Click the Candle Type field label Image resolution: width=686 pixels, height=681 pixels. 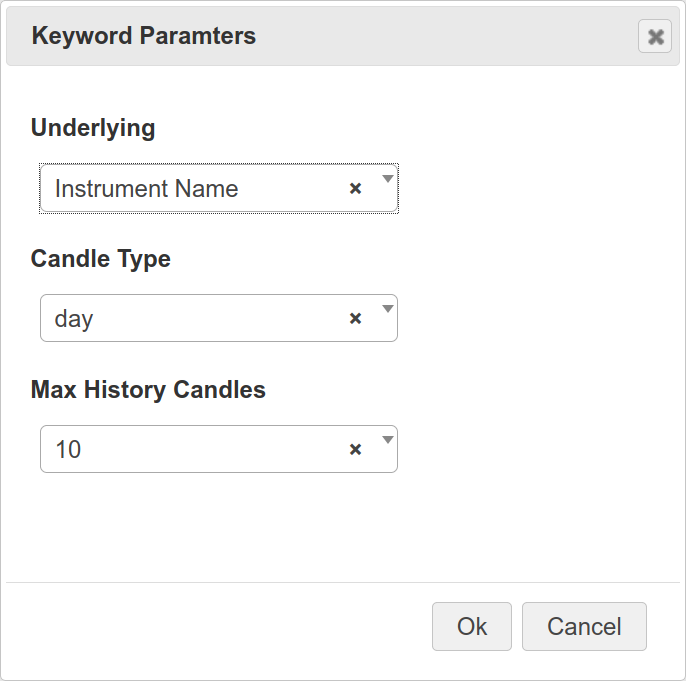click(101, 259)
